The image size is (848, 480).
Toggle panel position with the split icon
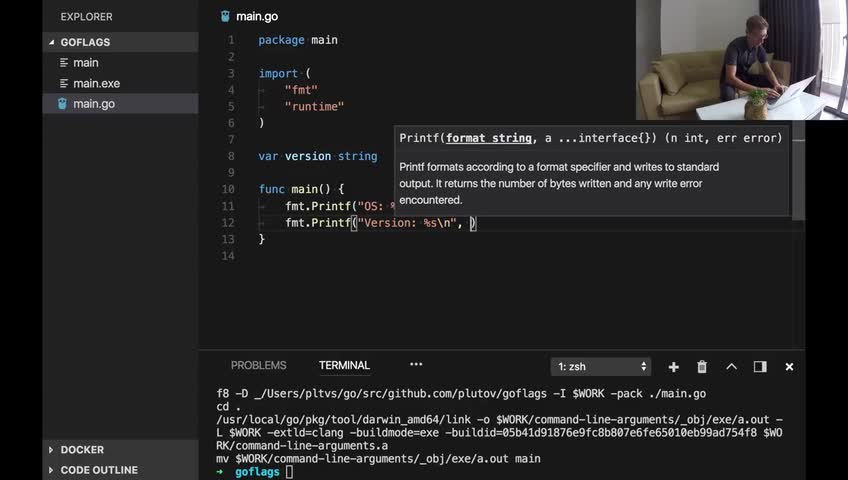(x=760, y=367)
